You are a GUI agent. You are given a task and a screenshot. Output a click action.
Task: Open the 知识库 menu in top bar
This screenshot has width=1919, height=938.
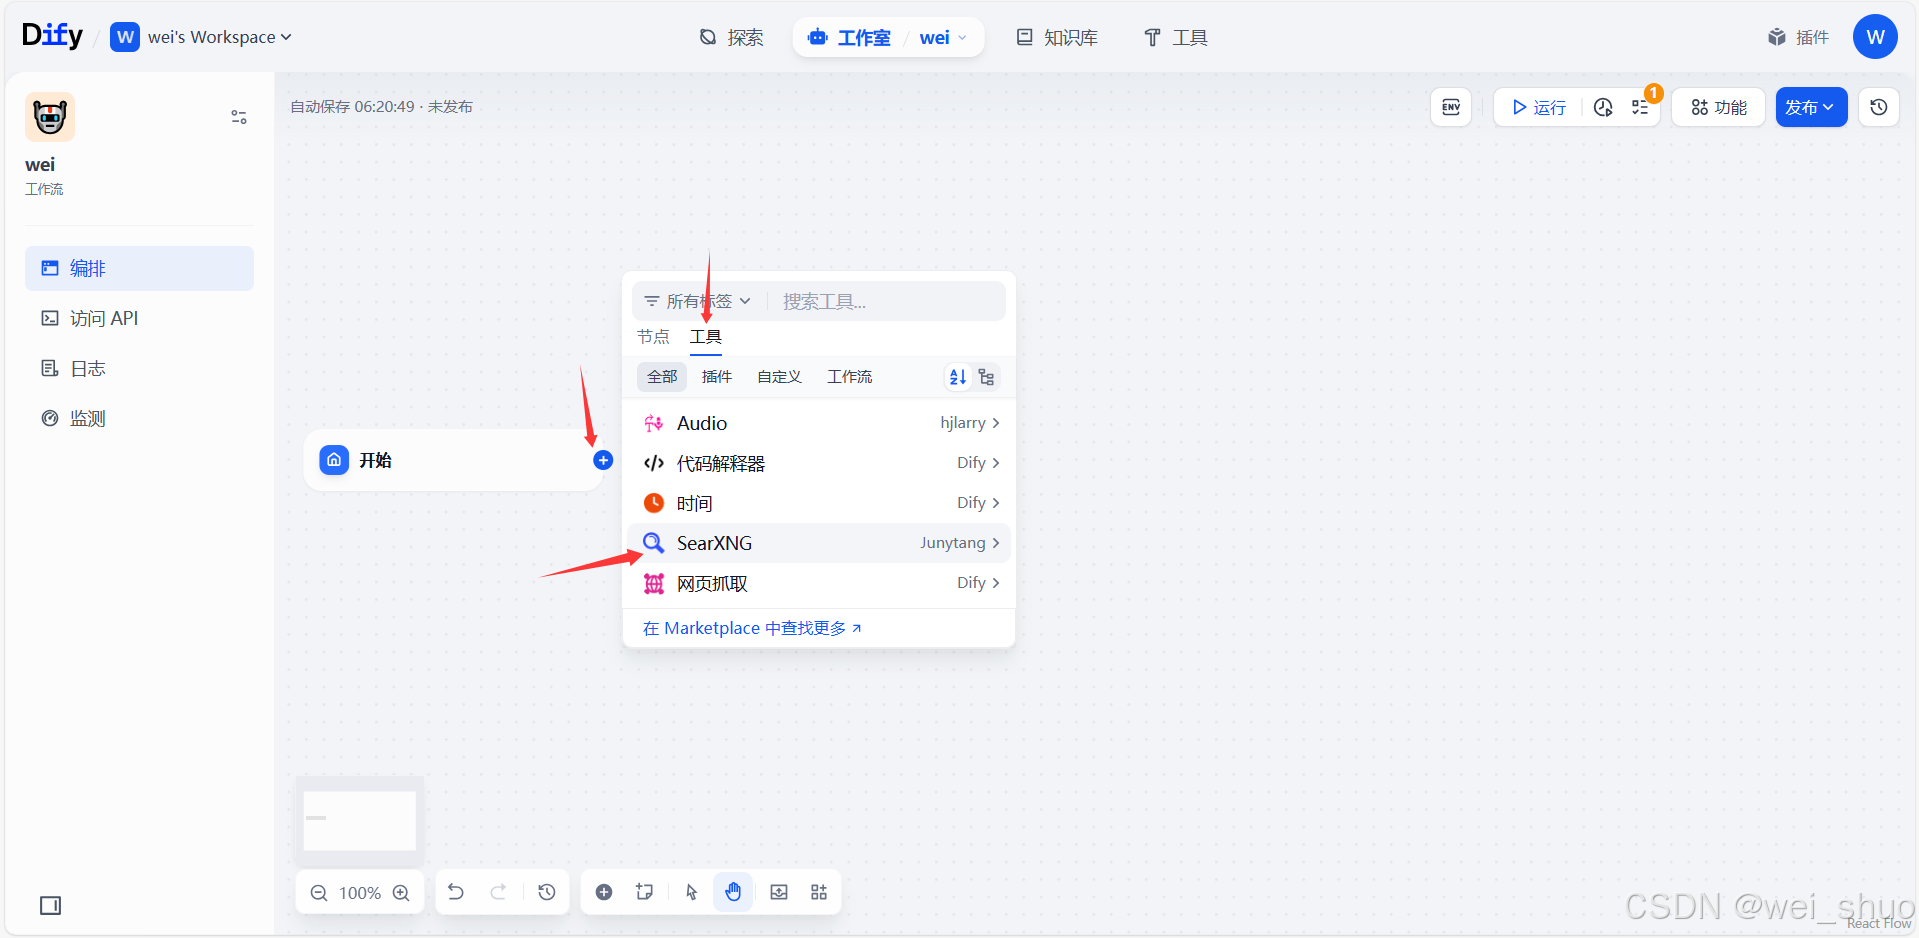click(x=1056, y=37)
